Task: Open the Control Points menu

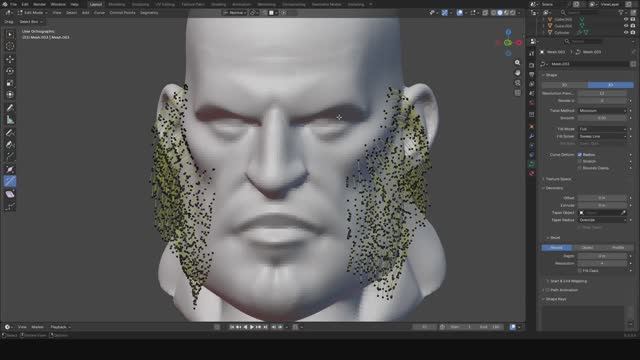Action: [x=122, y=13]
